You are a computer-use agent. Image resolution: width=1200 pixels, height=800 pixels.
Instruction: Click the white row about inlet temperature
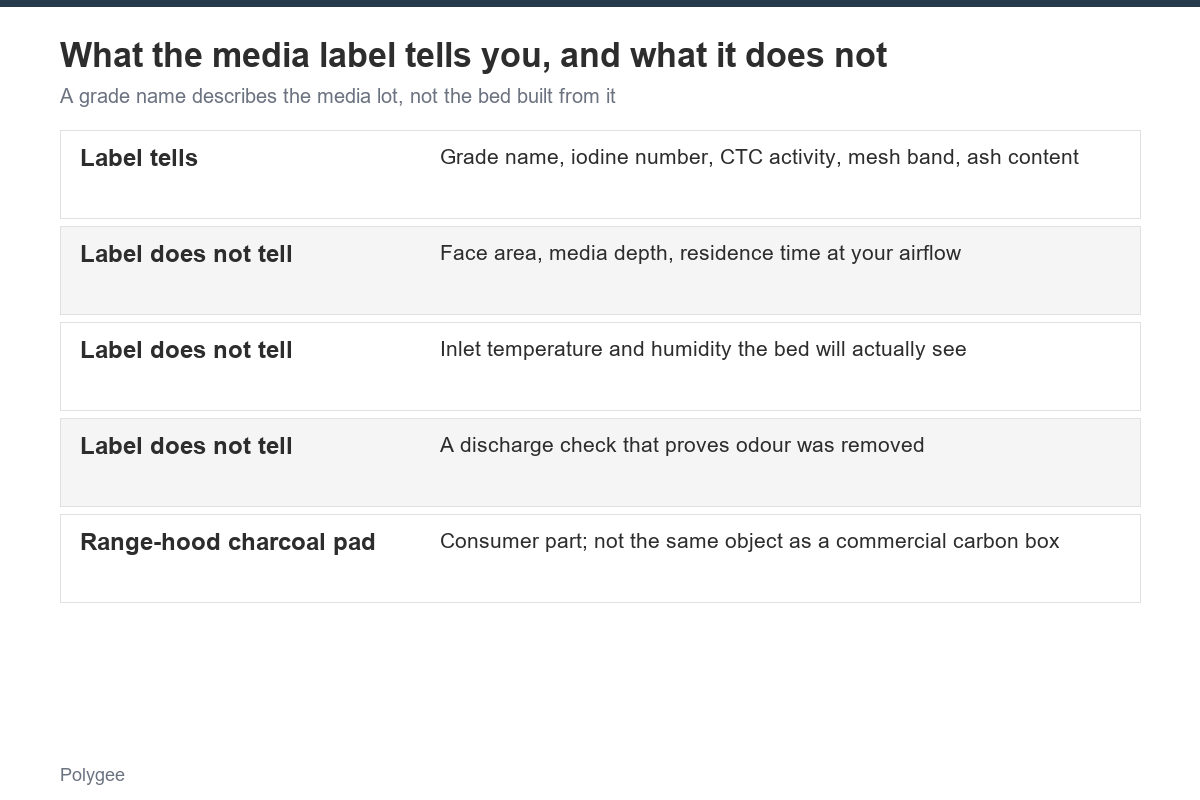600,366
